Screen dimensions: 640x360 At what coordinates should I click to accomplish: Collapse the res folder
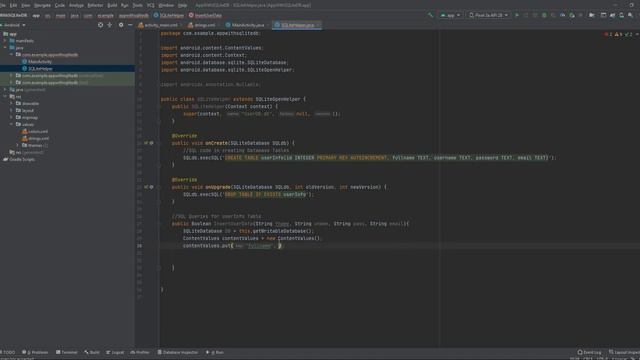pyautogui.click(x=5, y=97)
